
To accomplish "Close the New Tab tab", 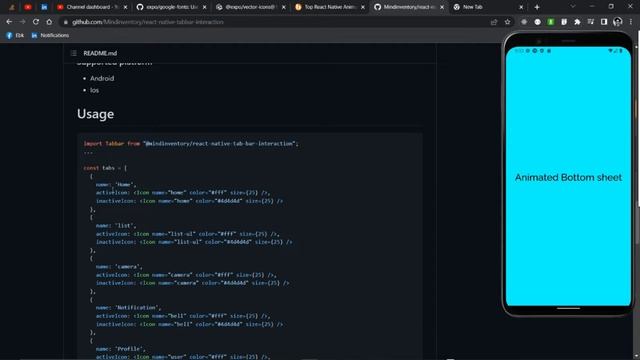I will point(521,7).
